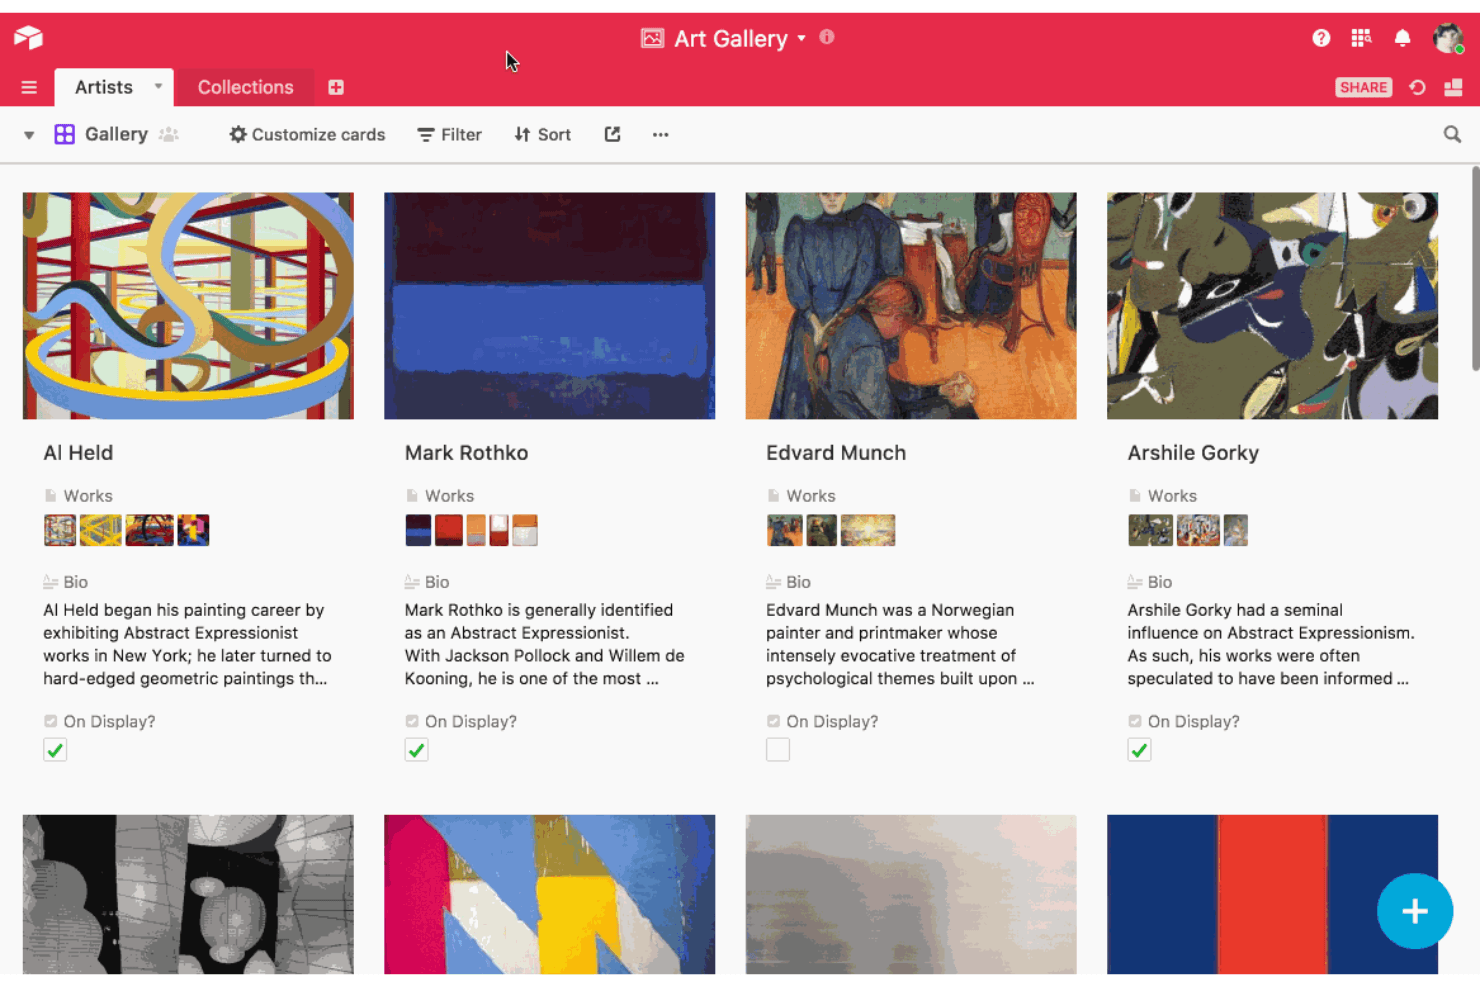Image resolution: width=1480 pixels, height=987 pixels.
Task: Open the help question mark icon
Action: [1321, 38]
